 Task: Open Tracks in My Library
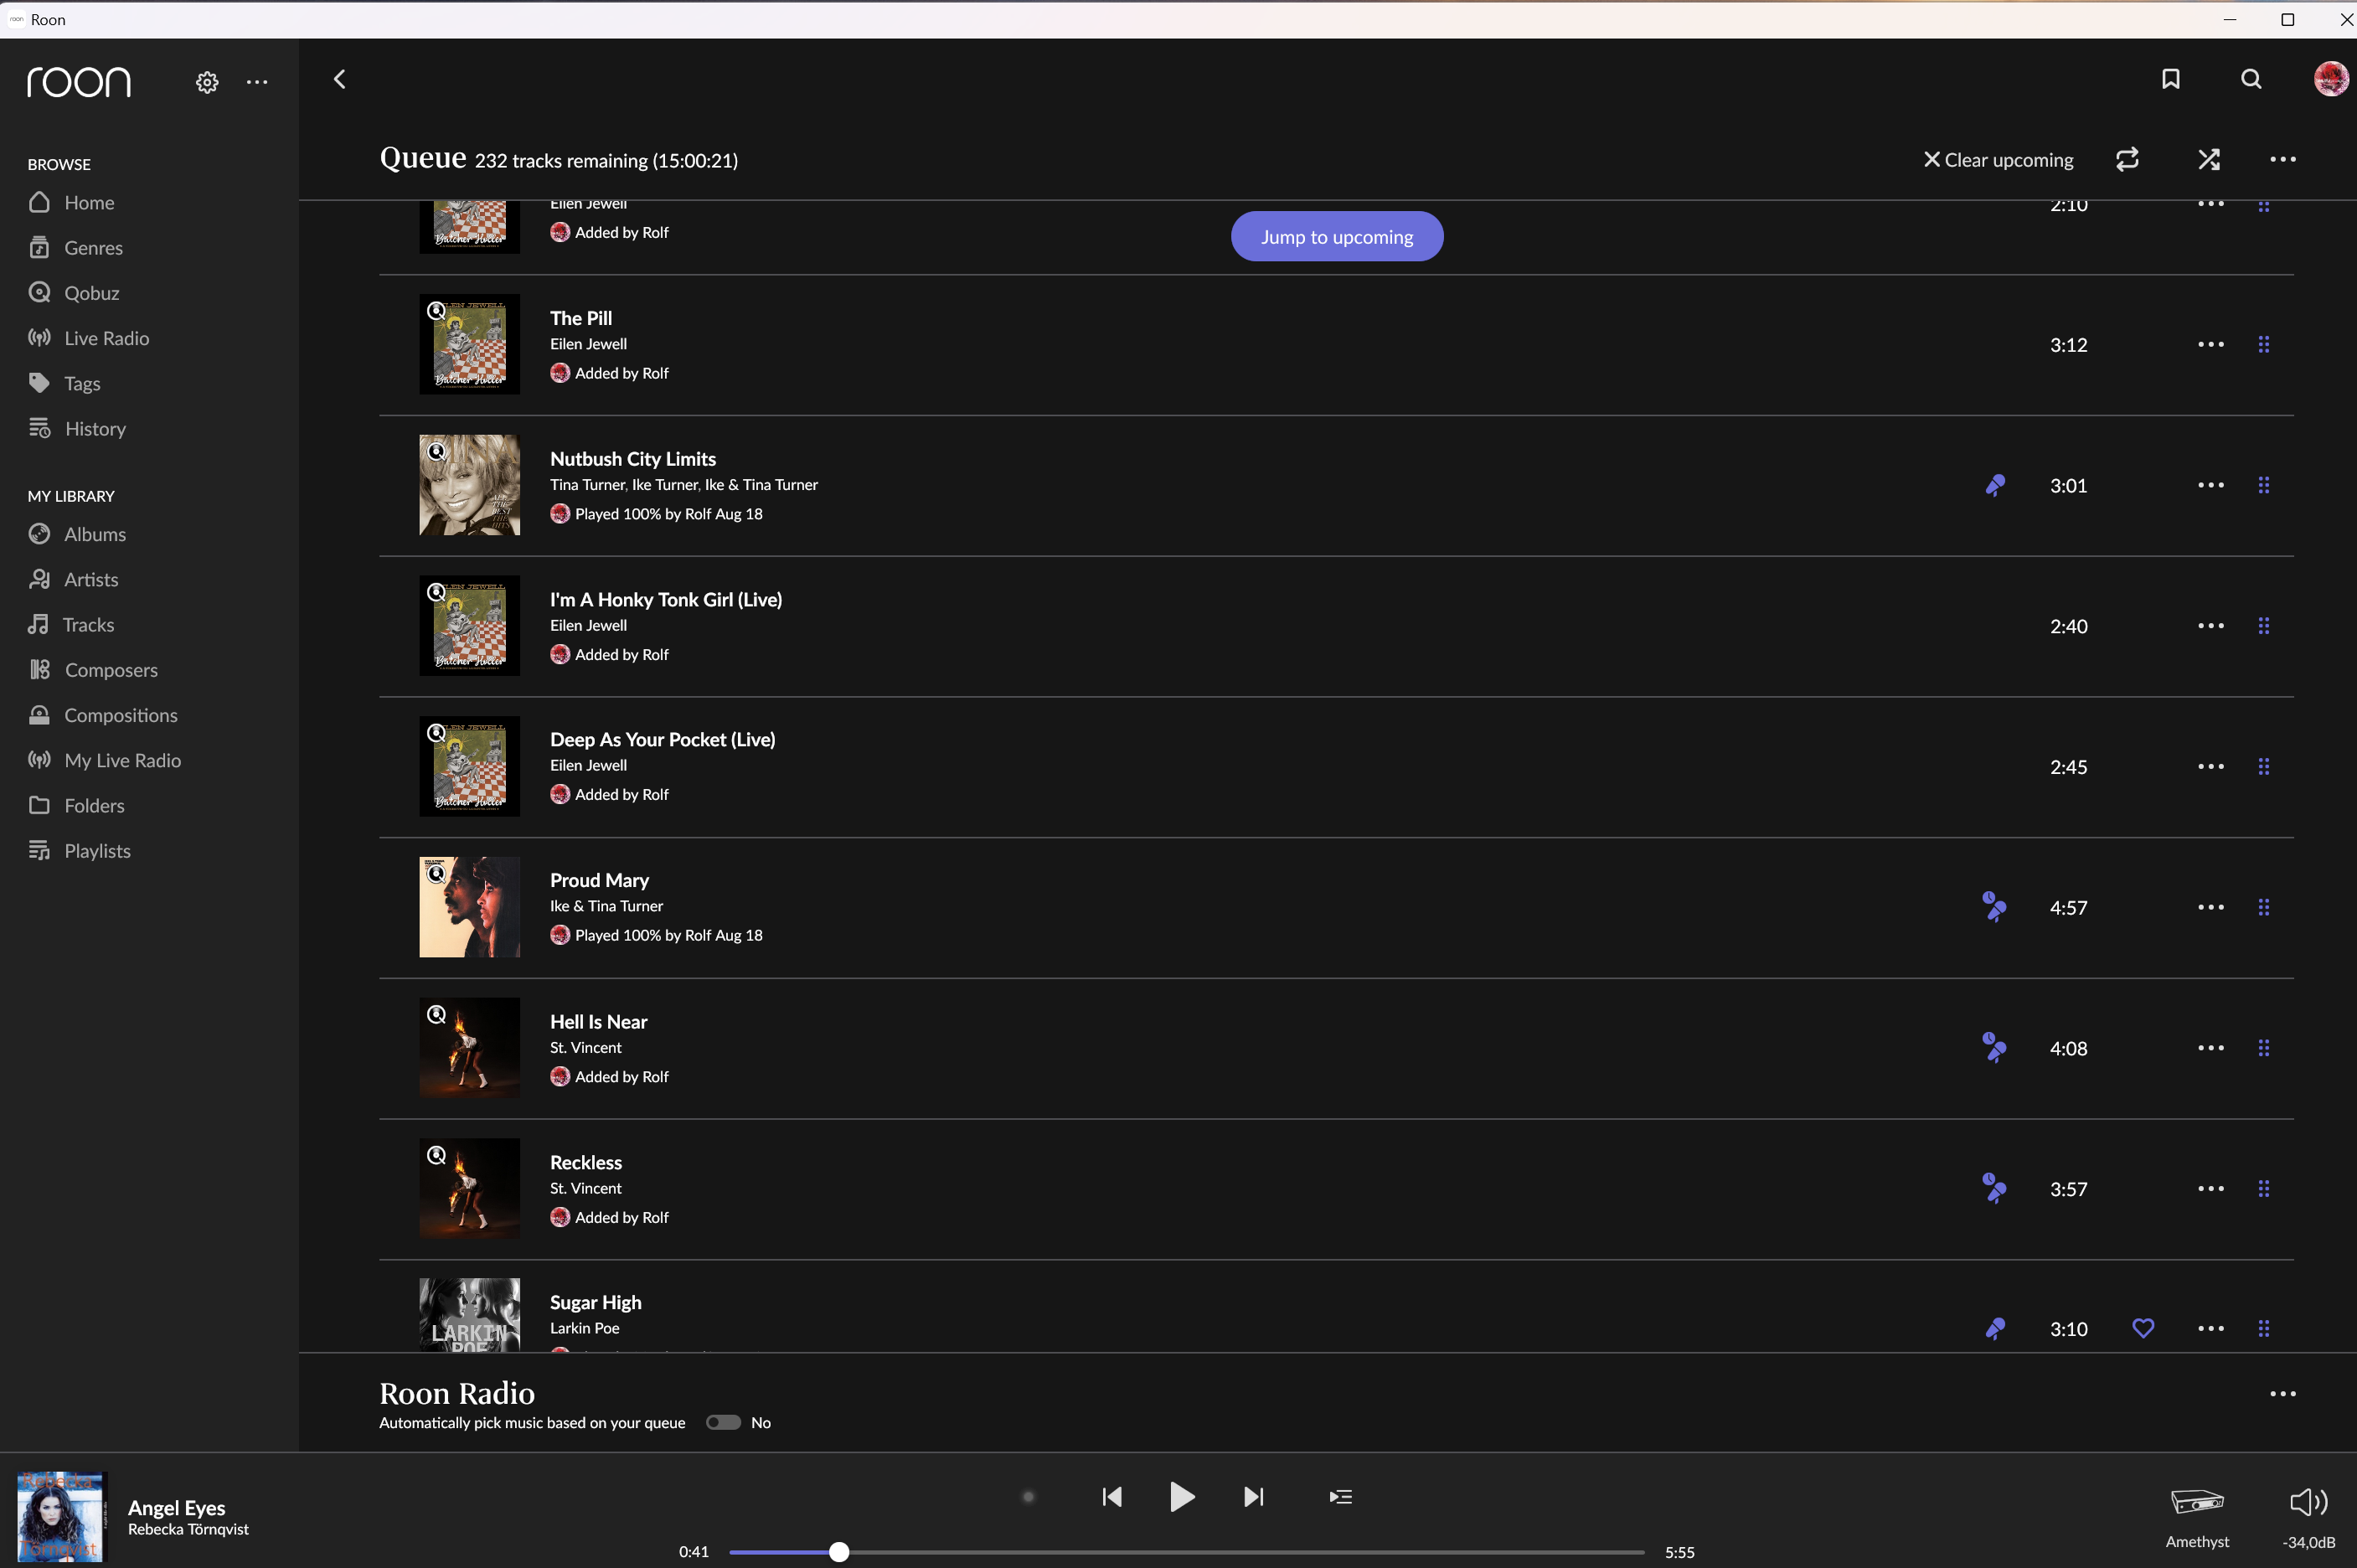pyautogui.click(x=71, y=624)
